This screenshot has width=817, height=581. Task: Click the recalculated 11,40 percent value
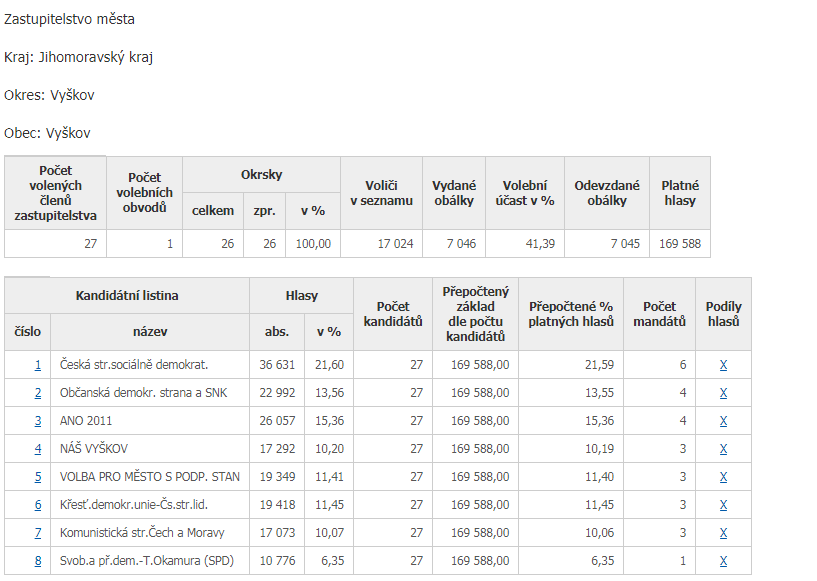[599, 477]
